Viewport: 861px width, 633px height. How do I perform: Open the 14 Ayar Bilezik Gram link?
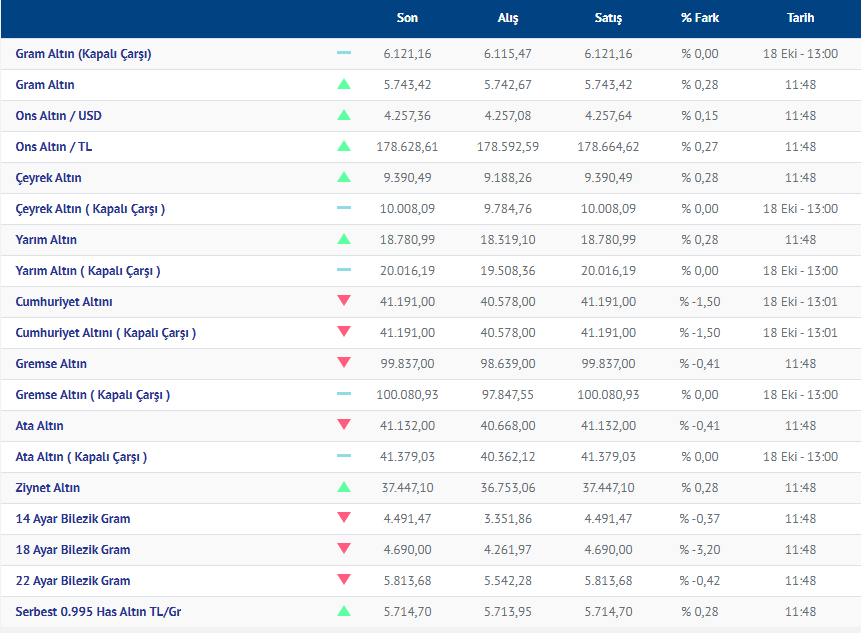(x=73, y=519)
